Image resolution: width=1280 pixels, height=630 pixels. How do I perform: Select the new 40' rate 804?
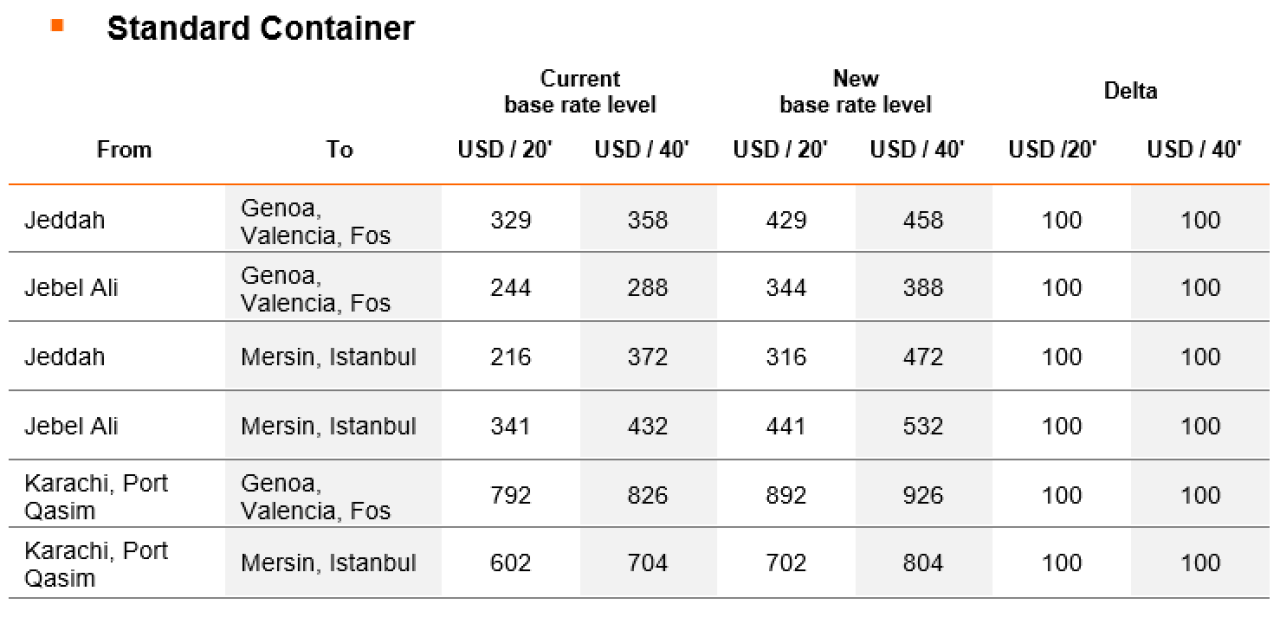[923, 563]
